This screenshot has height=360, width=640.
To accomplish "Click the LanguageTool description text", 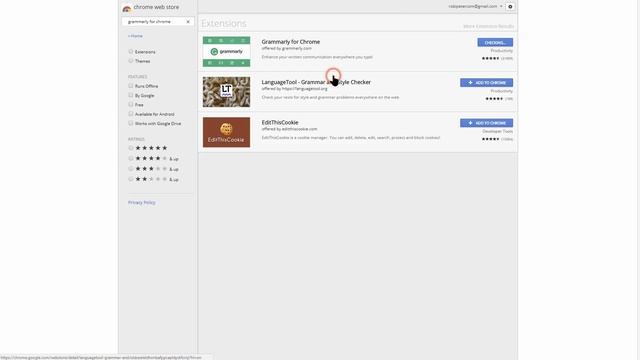I will pyautogui.click(x=331, y=98).
